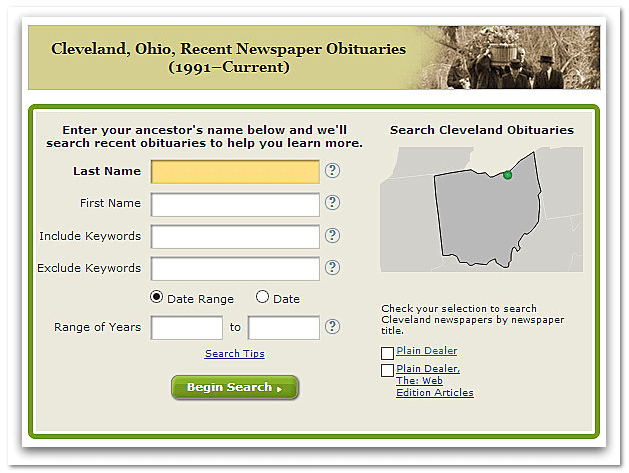This screenshot has height=473, width=629.
Task: Open help icon beside Include Keywords field
Action: point(332,235)
